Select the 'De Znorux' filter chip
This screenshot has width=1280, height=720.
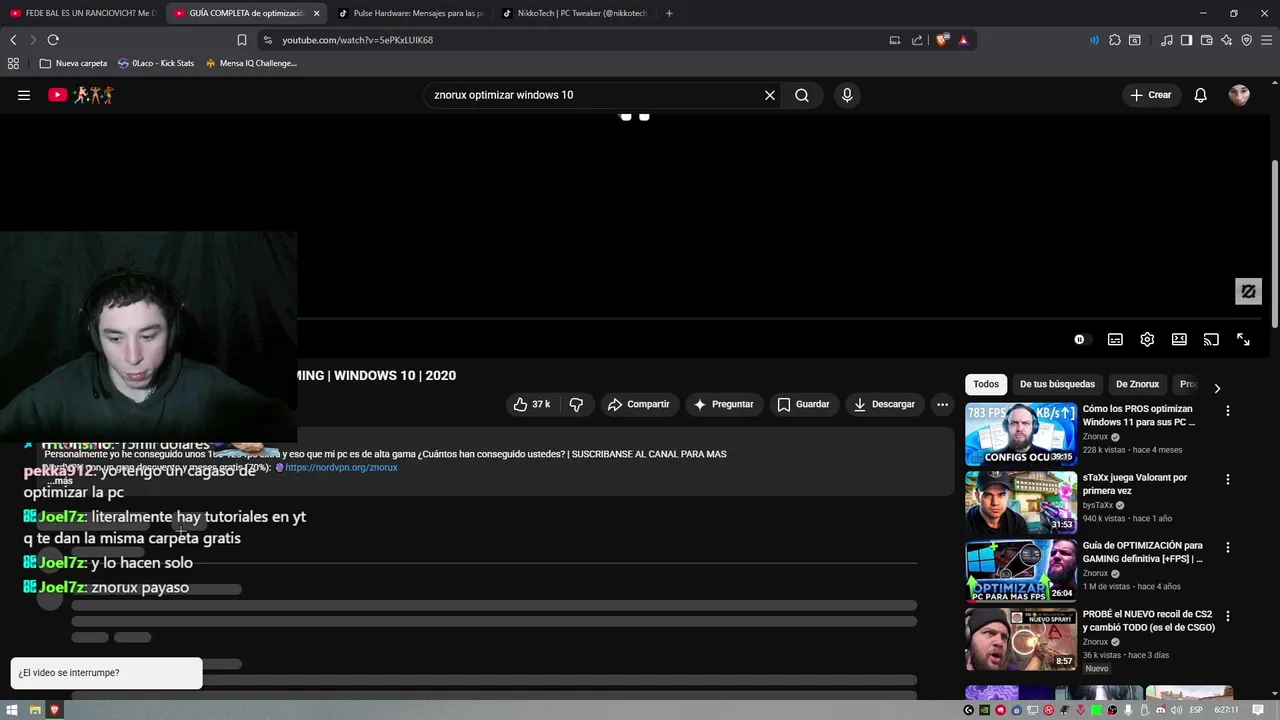[x=1137, y=384]
